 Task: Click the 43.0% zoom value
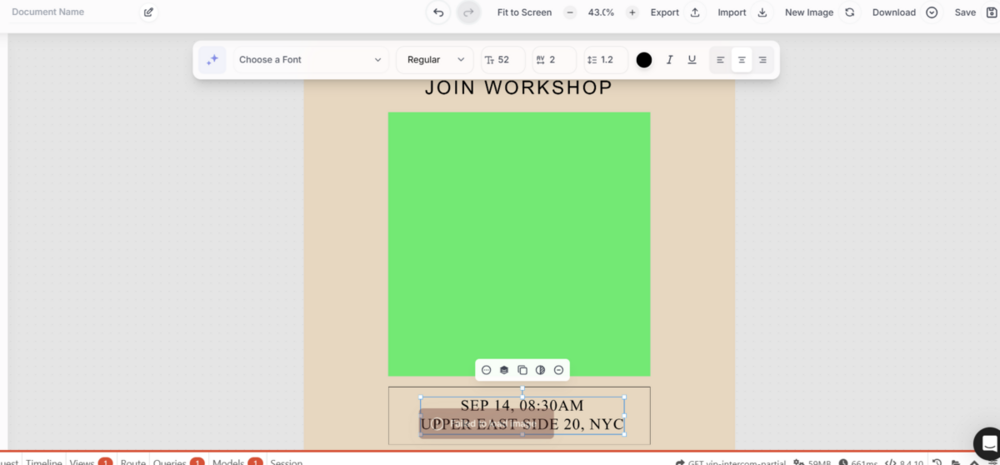pyautogui.click(x=601, y=12)
